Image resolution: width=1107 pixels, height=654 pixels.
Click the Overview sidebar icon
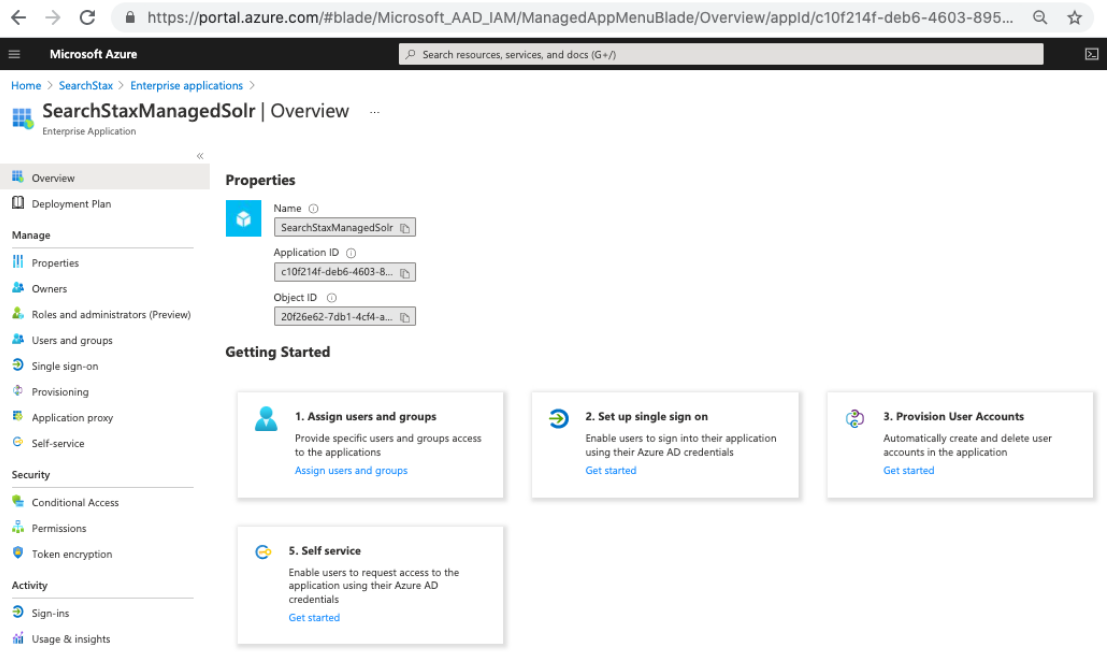[x=18, y=177]
